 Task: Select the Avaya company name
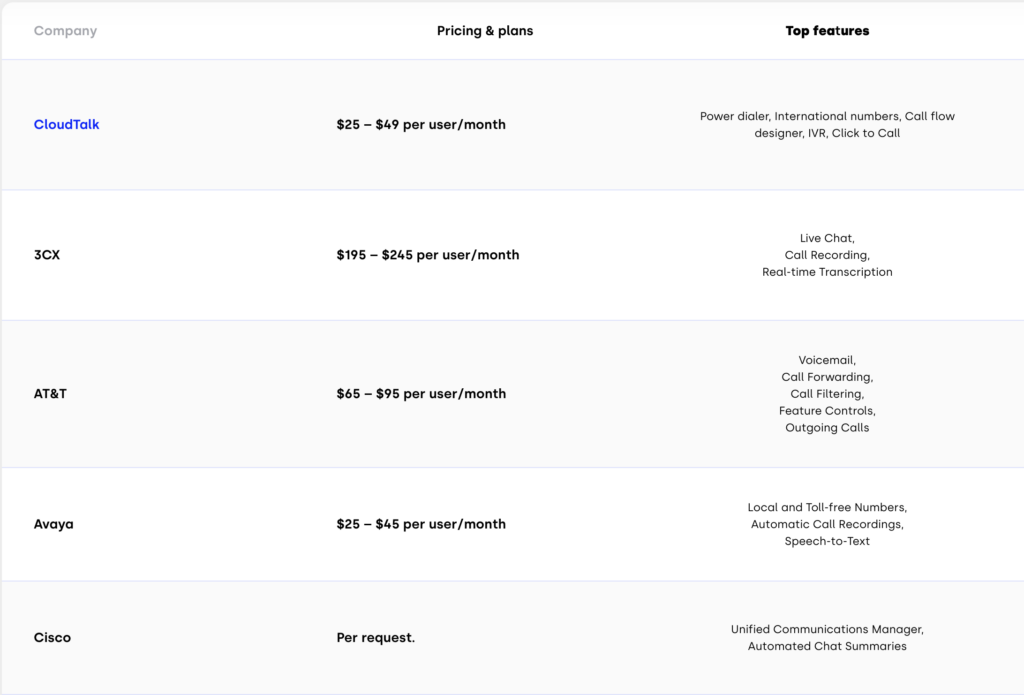pyautogui.click(x=53, y=524)
